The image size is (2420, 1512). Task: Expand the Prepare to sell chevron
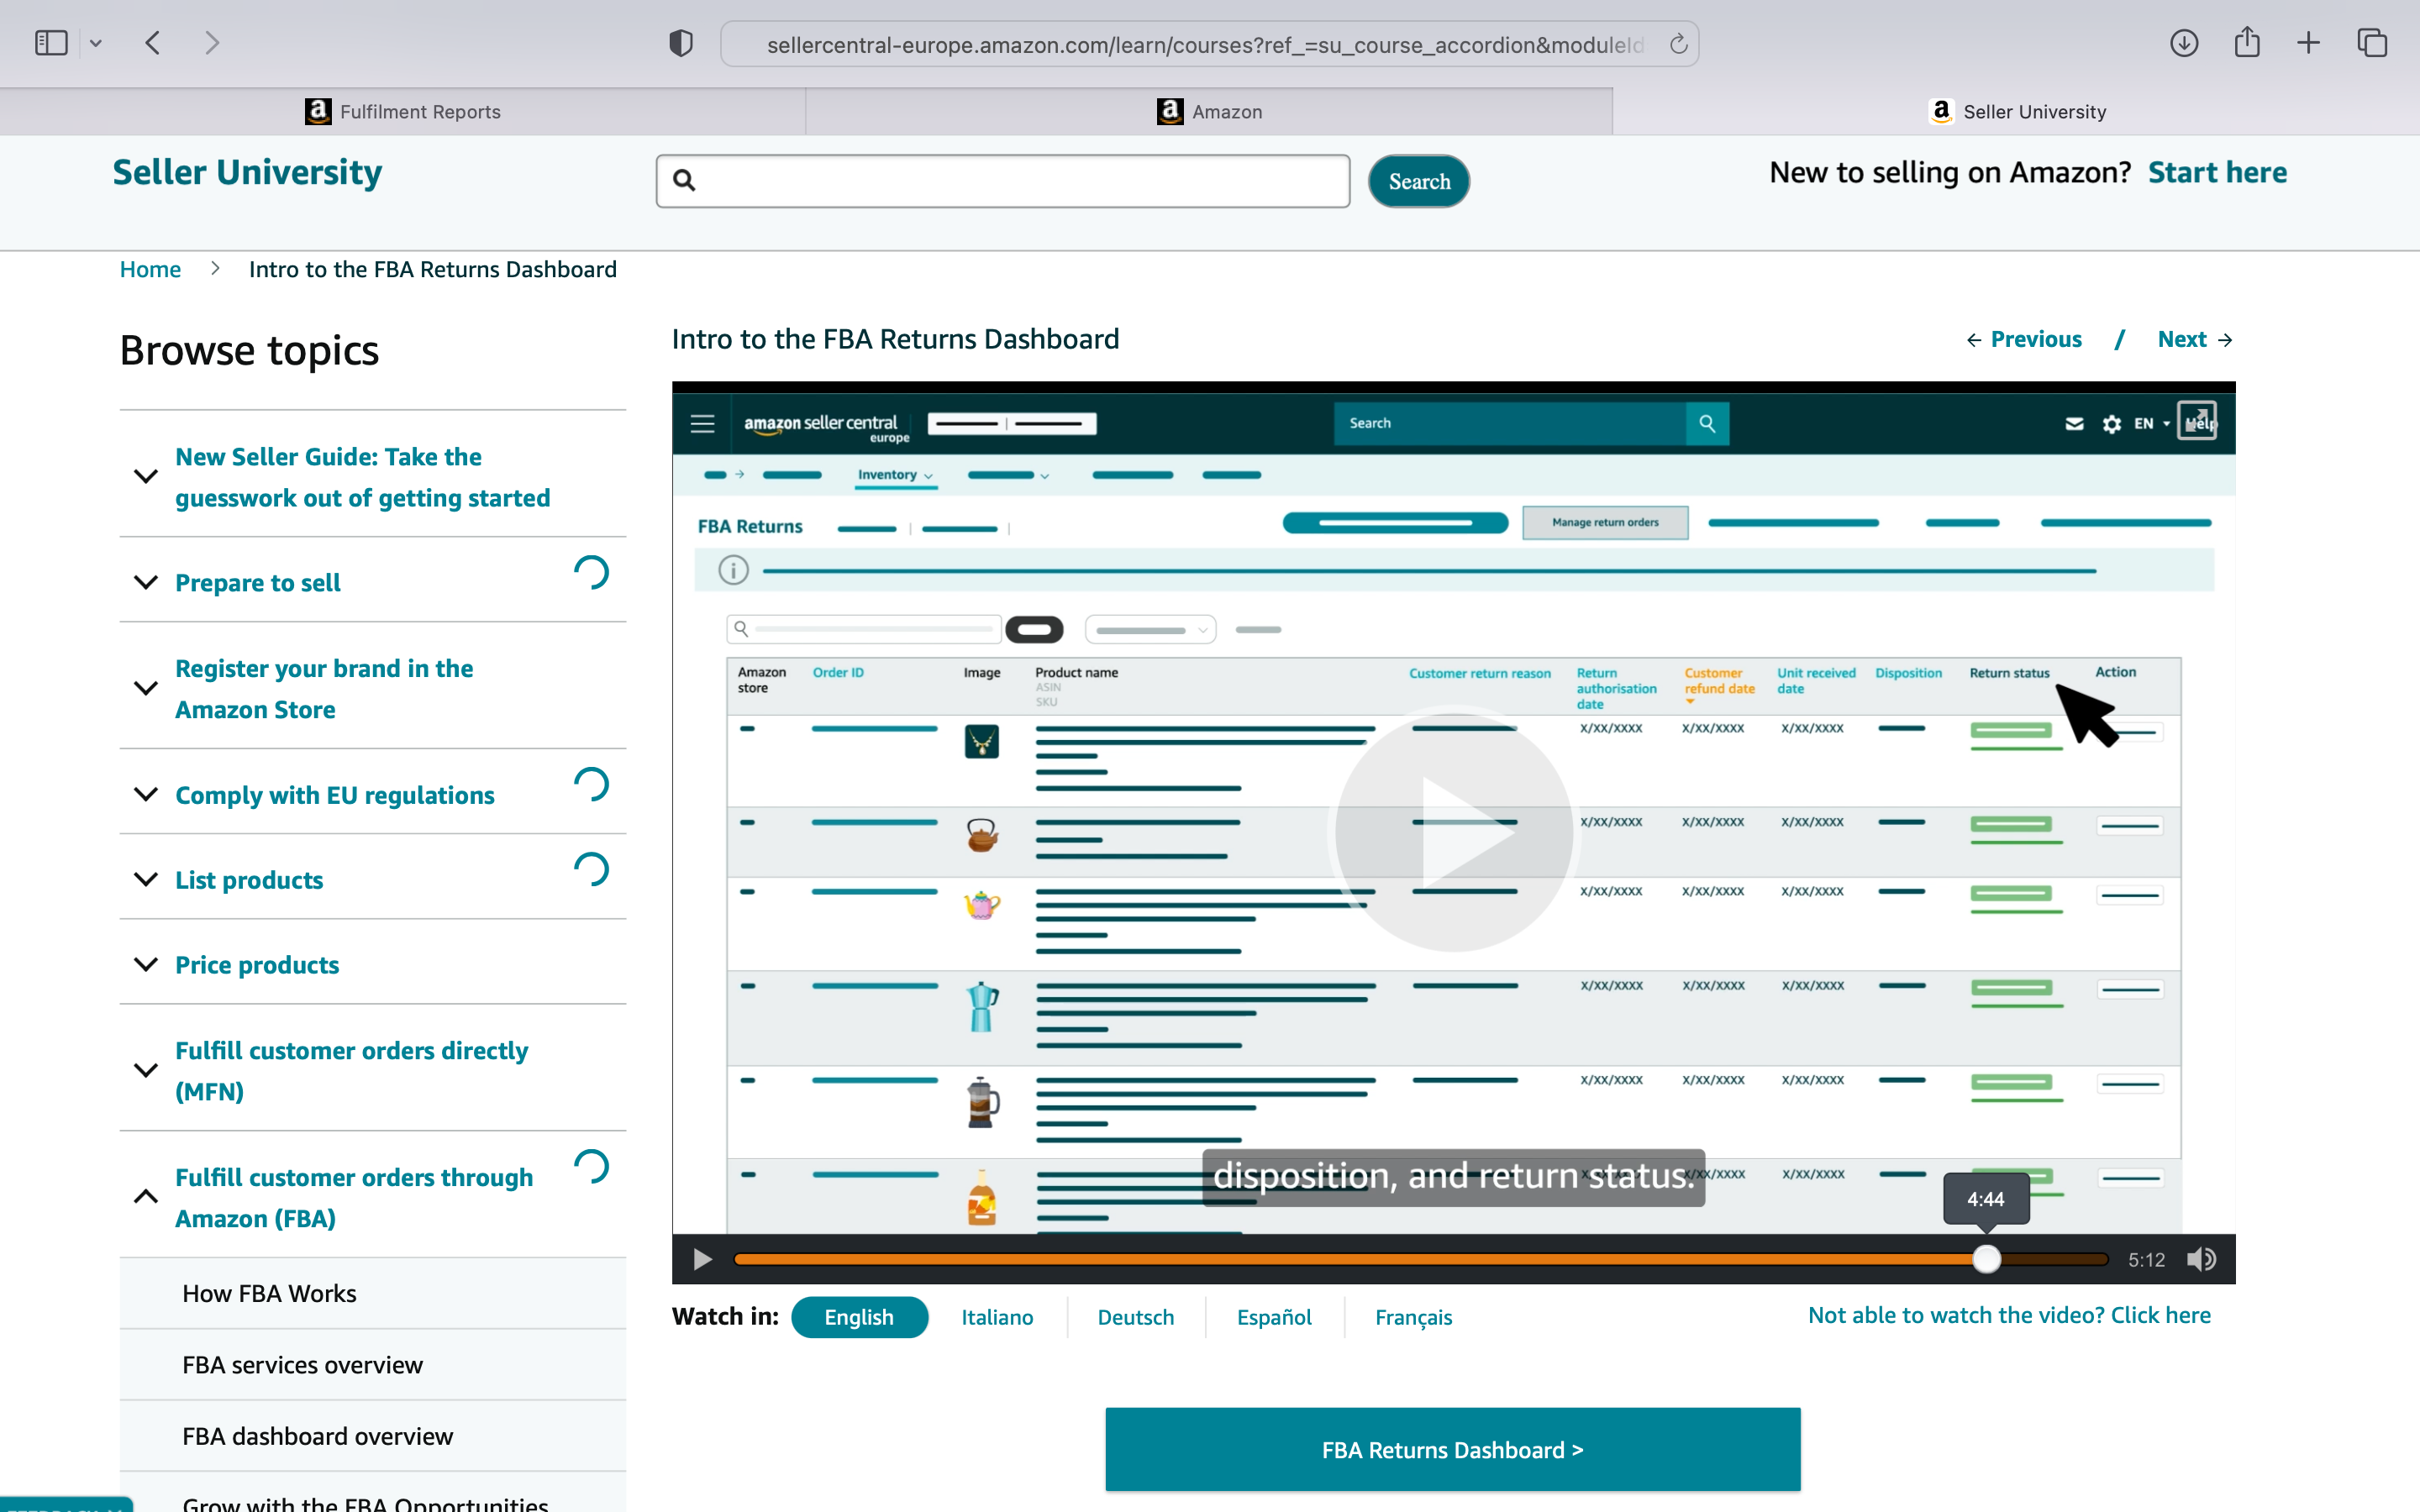click(146, 582)
